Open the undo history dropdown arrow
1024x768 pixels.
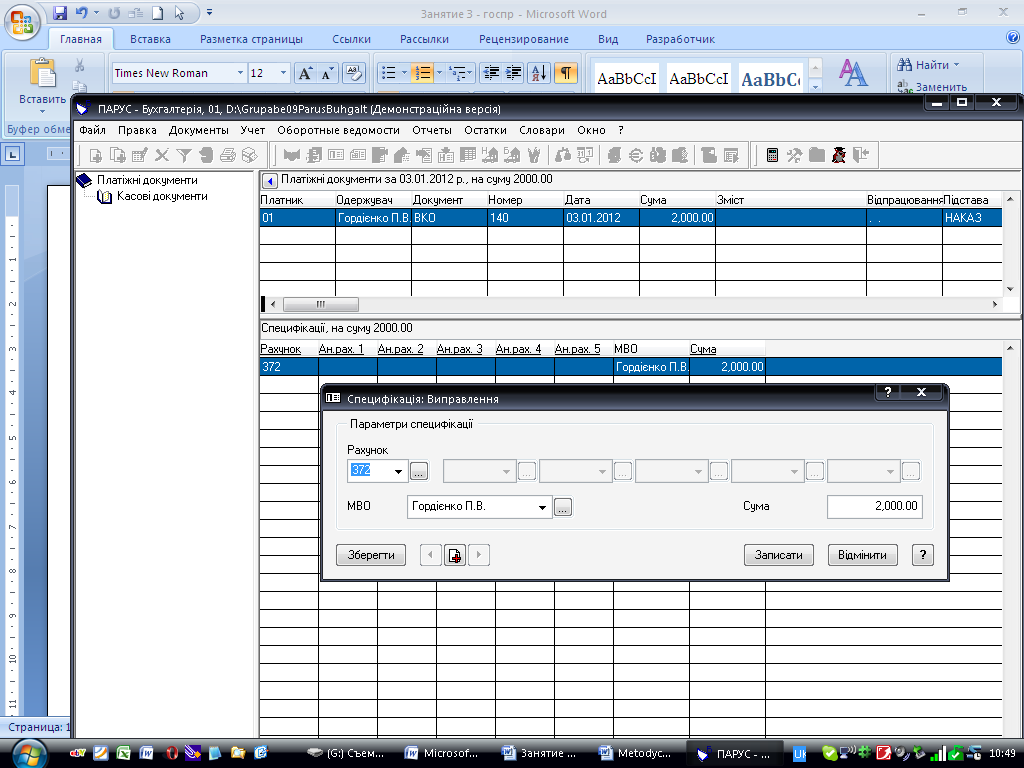97,13
